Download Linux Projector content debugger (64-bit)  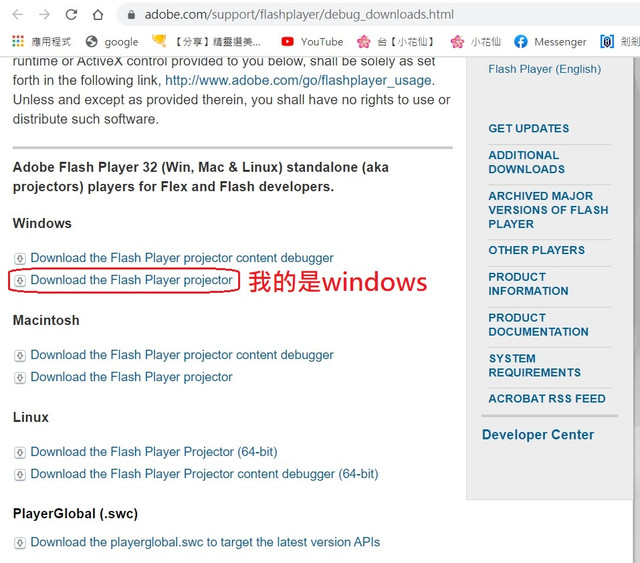click(204, 474)
